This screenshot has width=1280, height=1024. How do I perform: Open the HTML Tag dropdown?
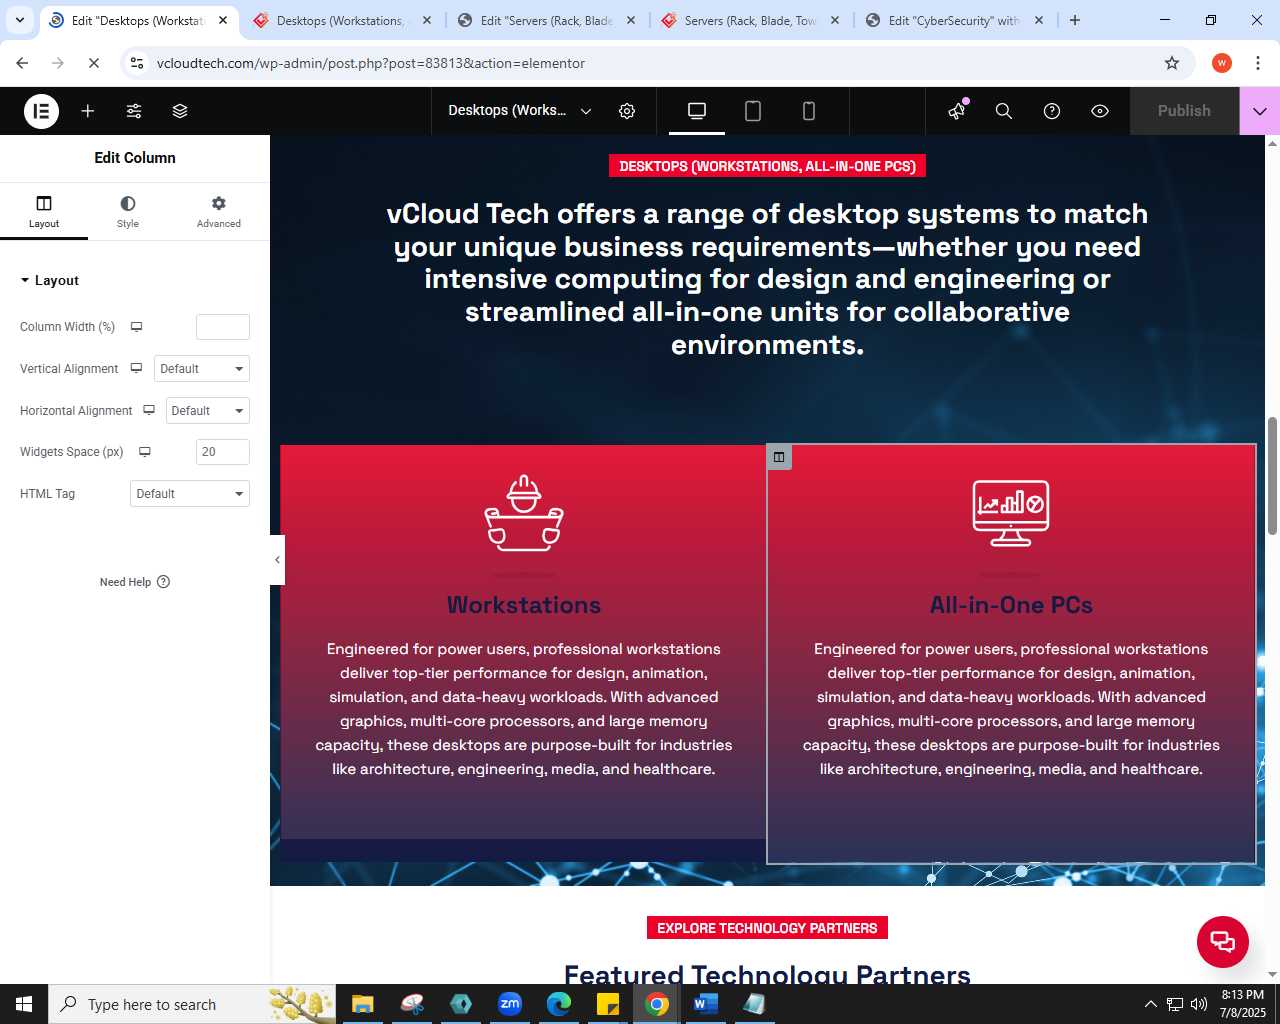tap(190, 494)
